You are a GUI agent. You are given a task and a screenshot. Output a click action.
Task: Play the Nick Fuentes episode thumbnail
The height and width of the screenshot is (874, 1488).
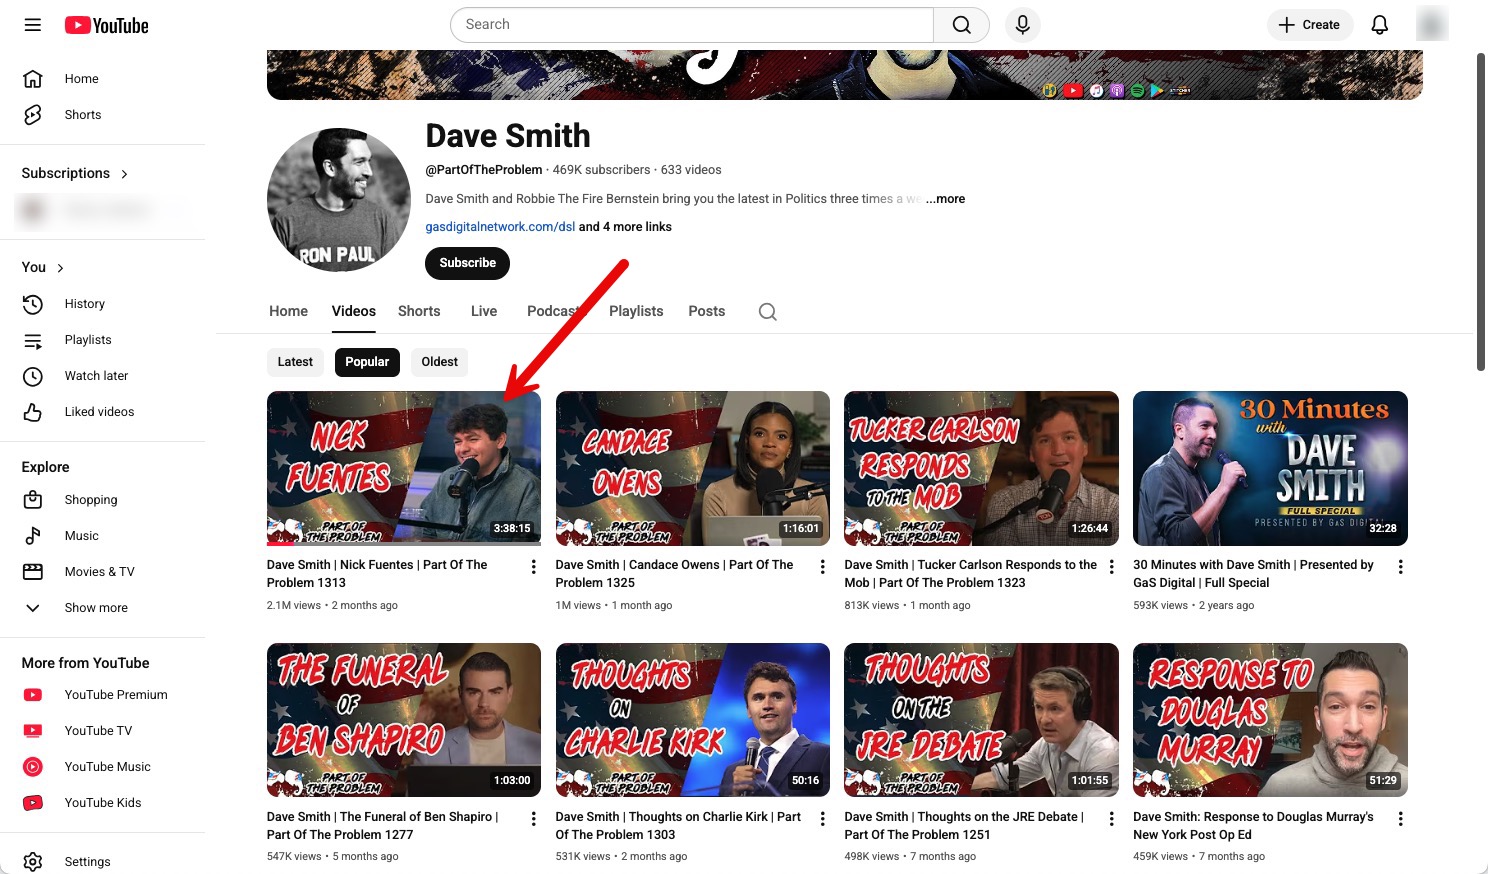tap(403, 468)
